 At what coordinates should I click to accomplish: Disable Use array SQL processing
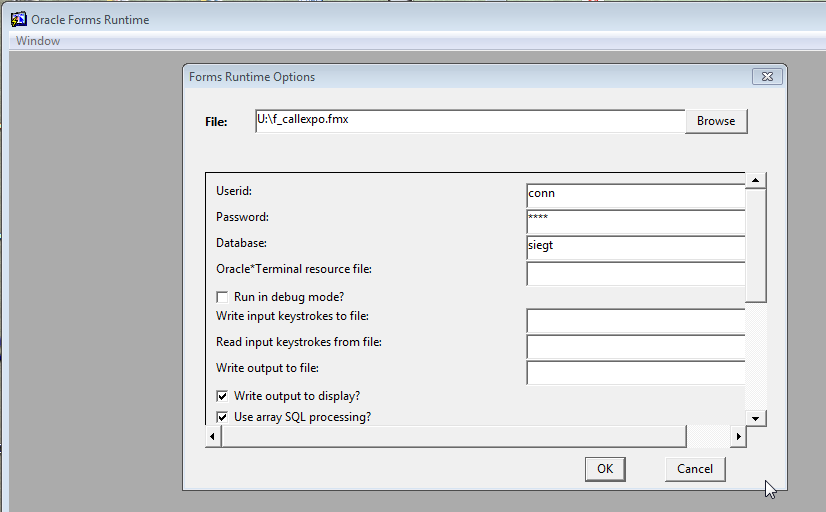222,417
